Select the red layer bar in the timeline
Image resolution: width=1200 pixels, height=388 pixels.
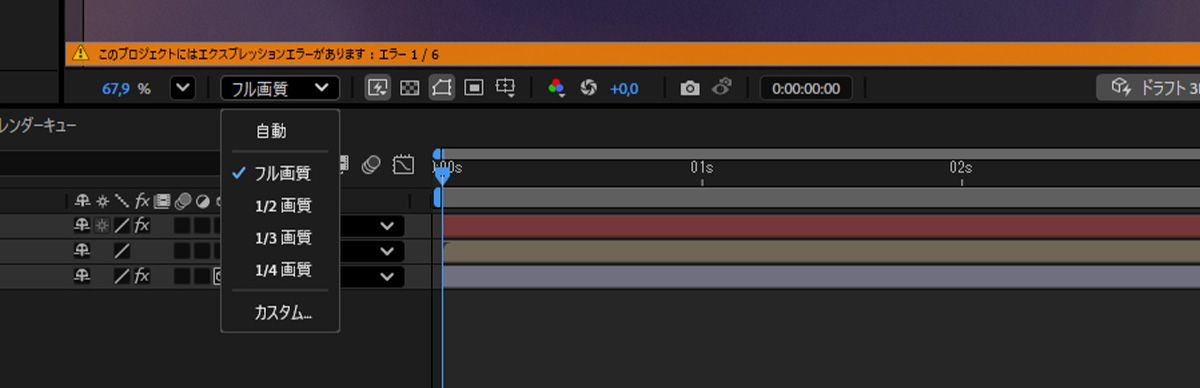820,226
